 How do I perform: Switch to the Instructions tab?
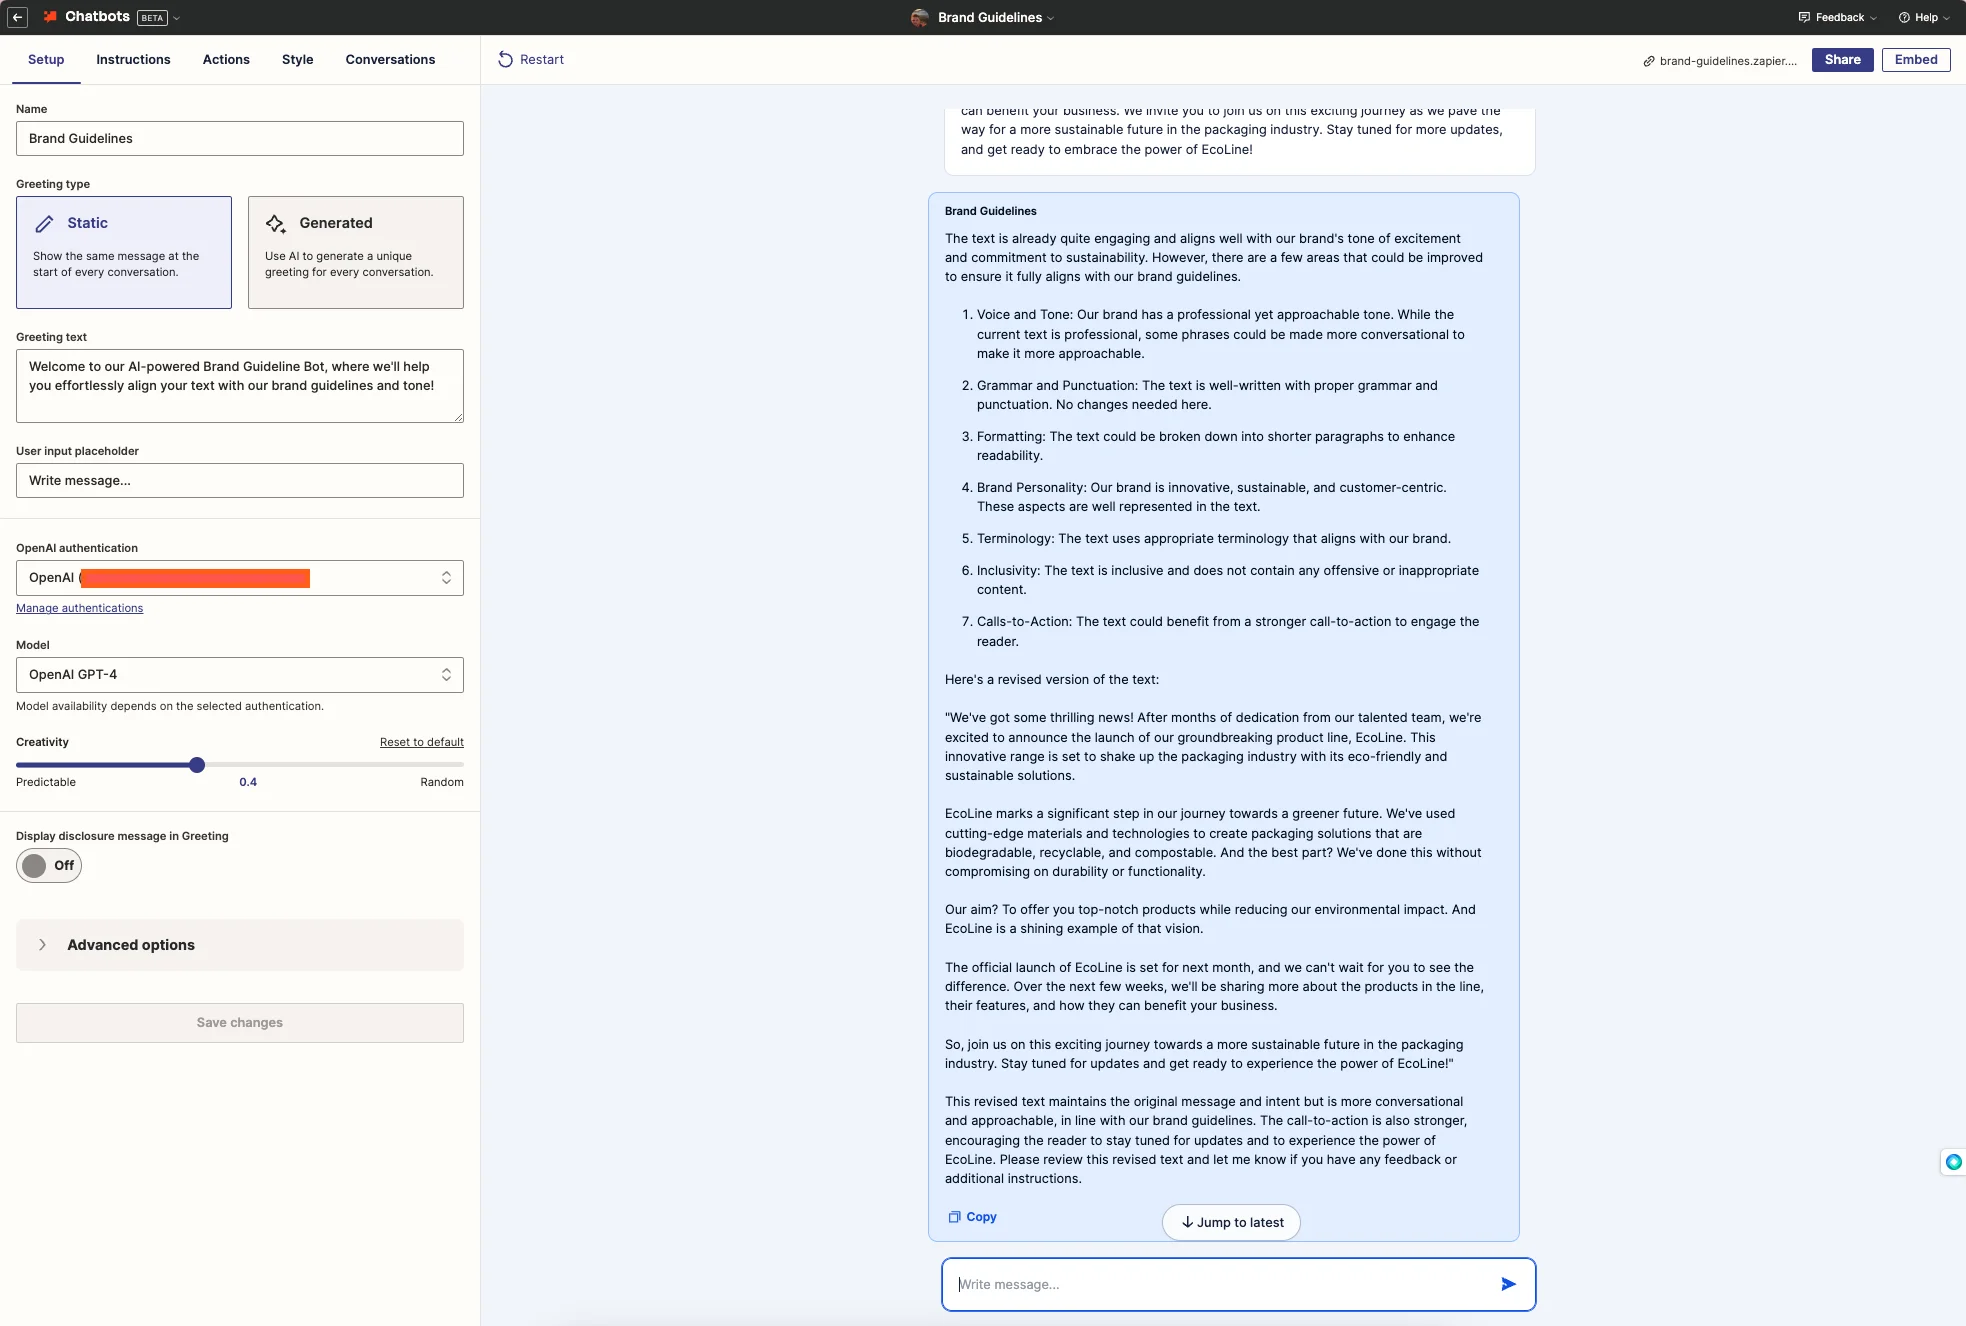133,60
